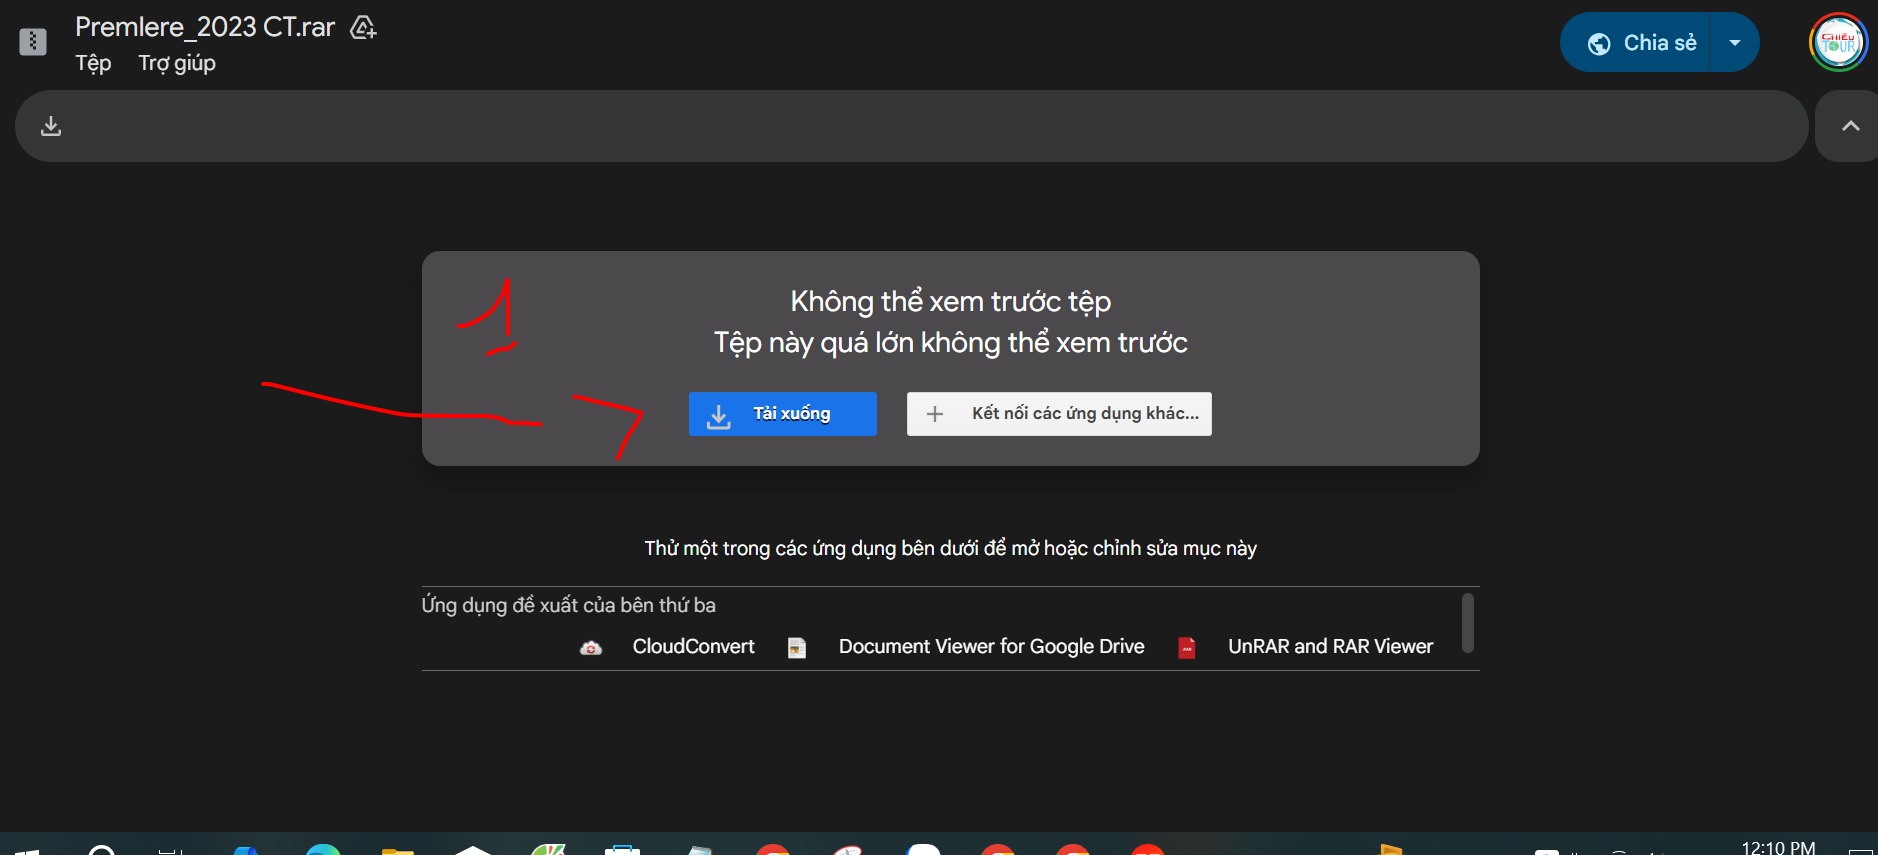Click the RAR archive file icon beside the title
Screen dimensions: 1878x855
pos(33,42)
